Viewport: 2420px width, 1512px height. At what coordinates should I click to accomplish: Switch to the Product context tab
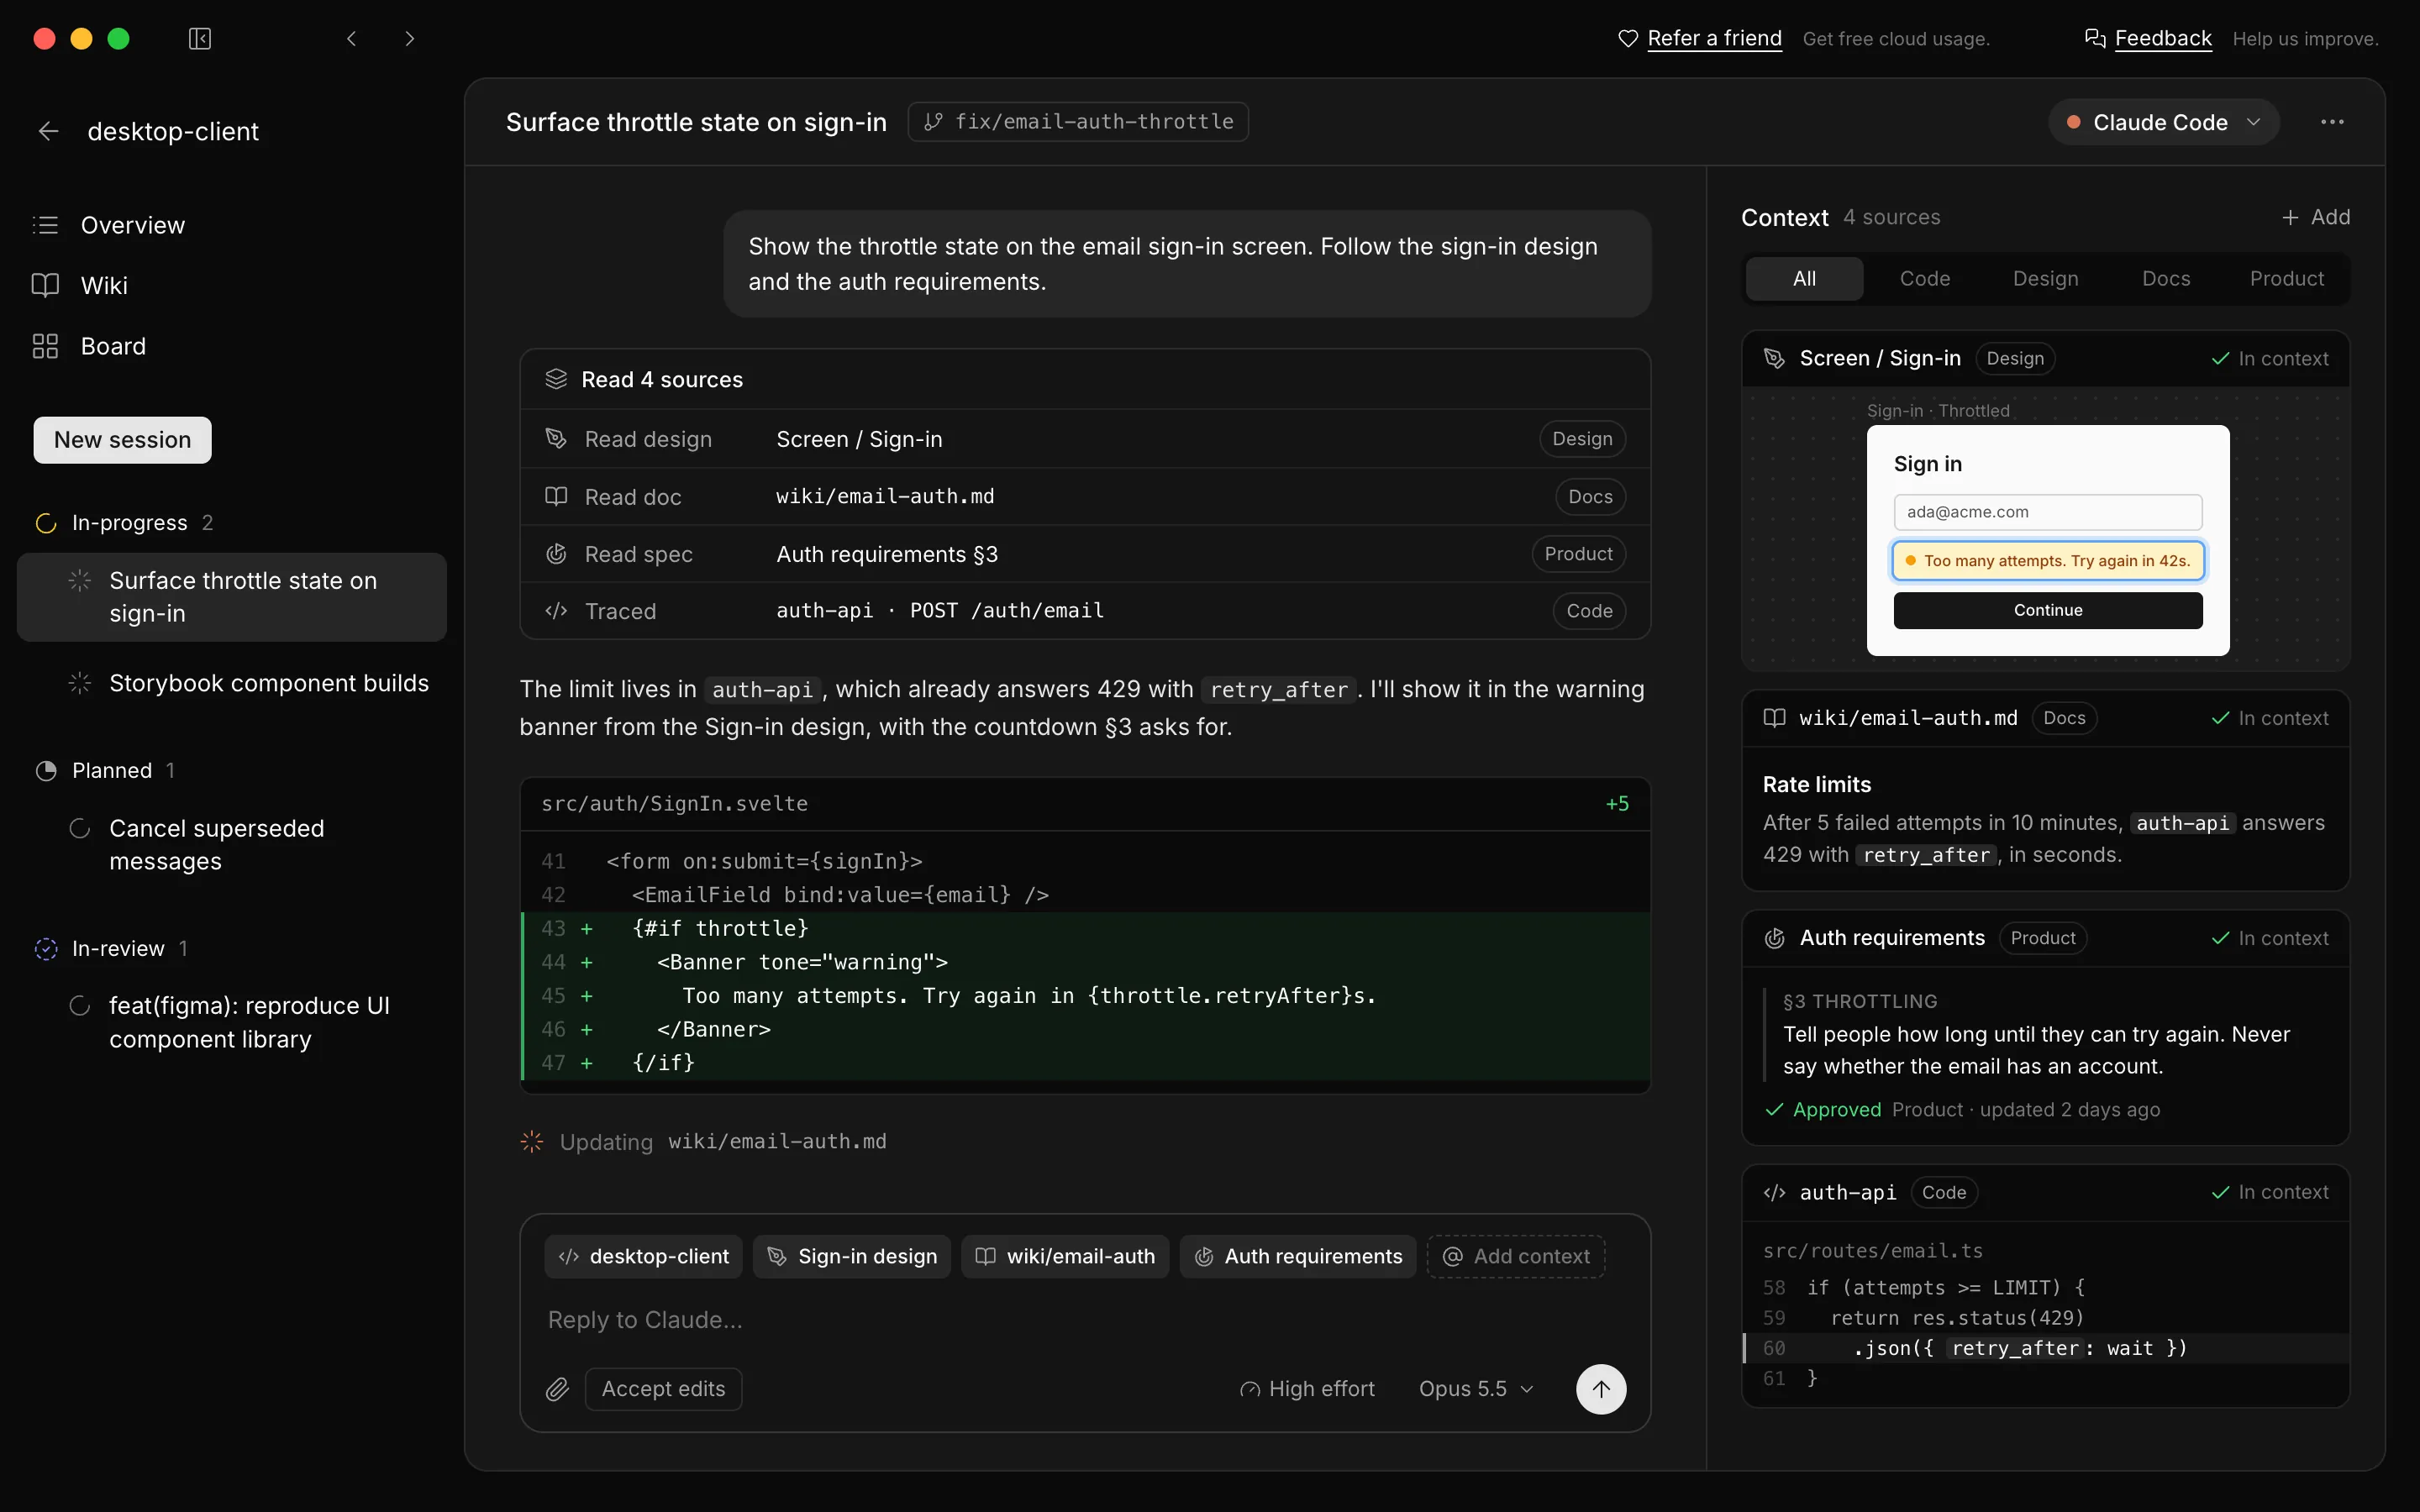(x=2287, y=279)
